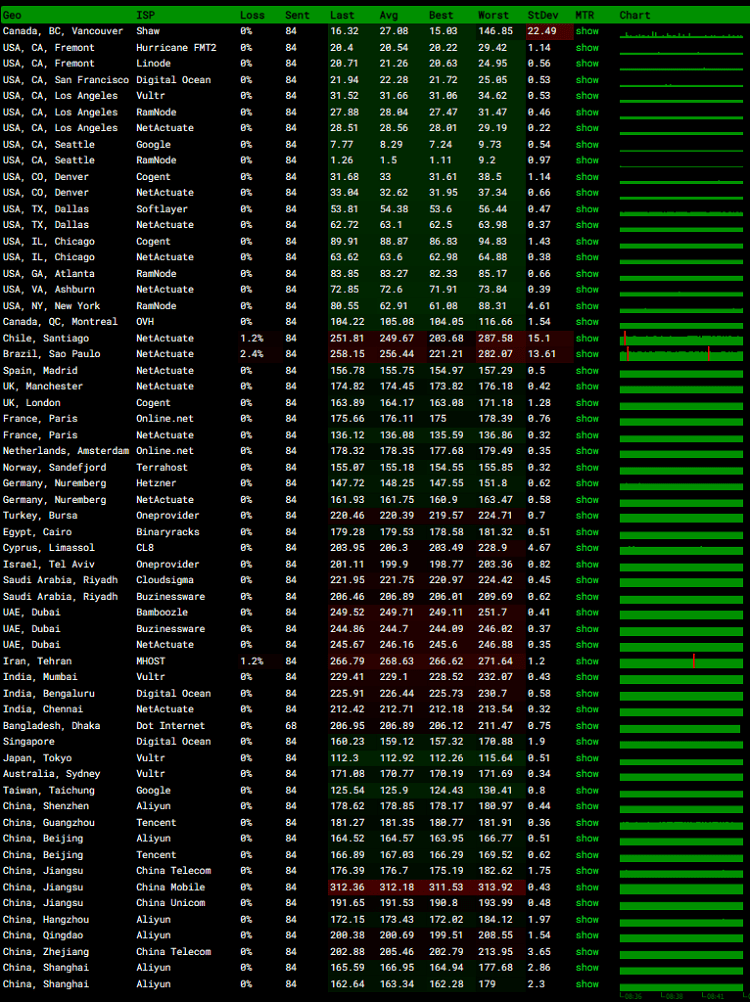Viewport: 750px width, 1002px height.
Task: Click the chart for Iran, Tehran row
Action: 681,661
